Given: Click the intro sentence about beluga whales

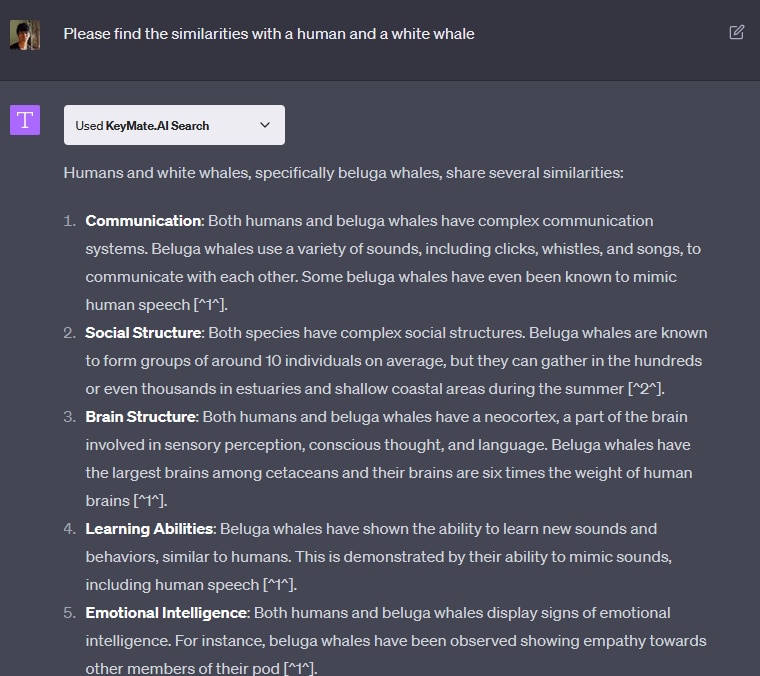Looking at the screenshot, I should click(343, 172).
